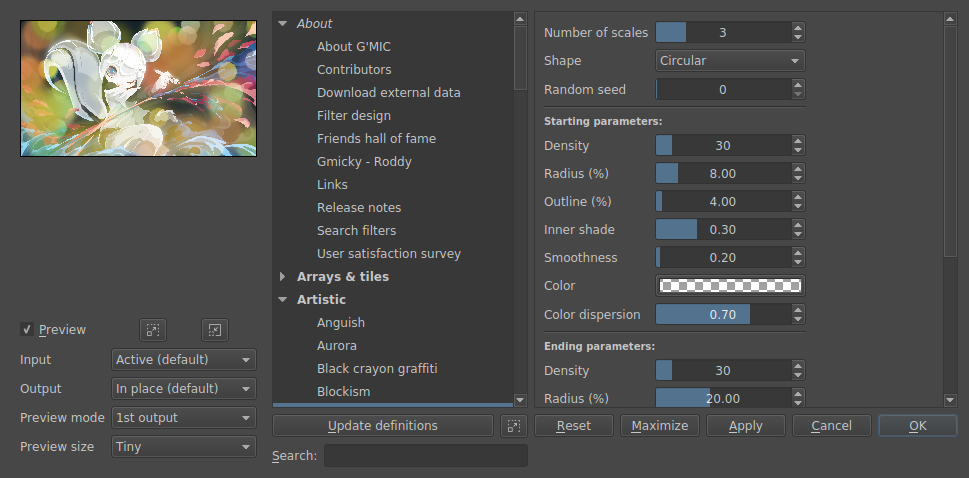Viewport: 969px width, 478px height.
Task: Decrease starting Density with down arrow
Action: [x=797, y=151]
